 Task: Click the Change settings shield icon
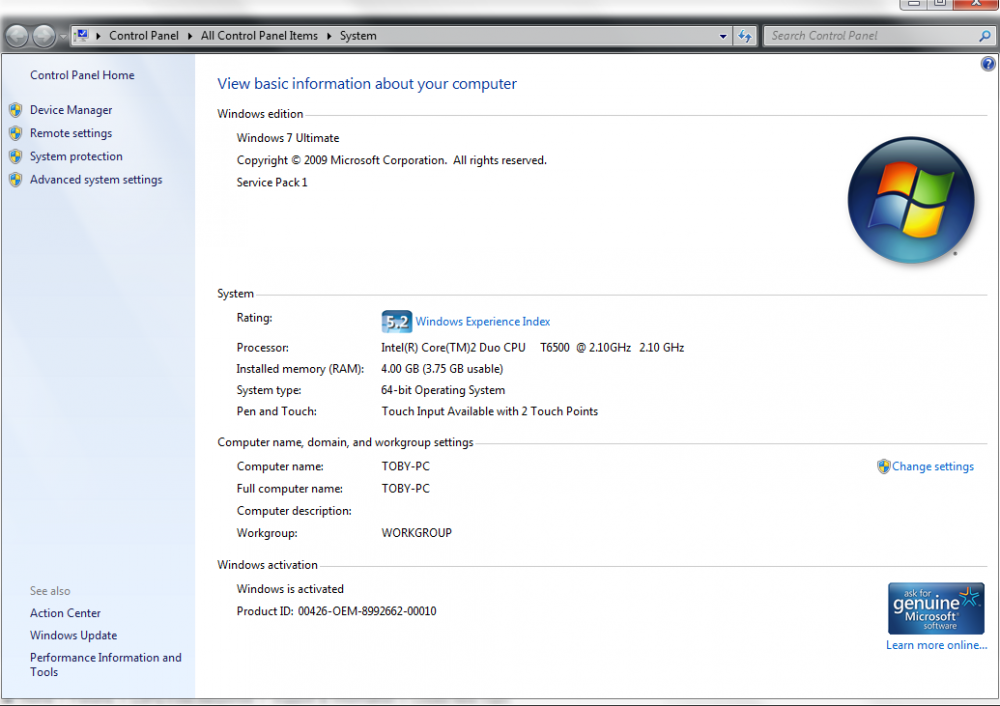883,466
